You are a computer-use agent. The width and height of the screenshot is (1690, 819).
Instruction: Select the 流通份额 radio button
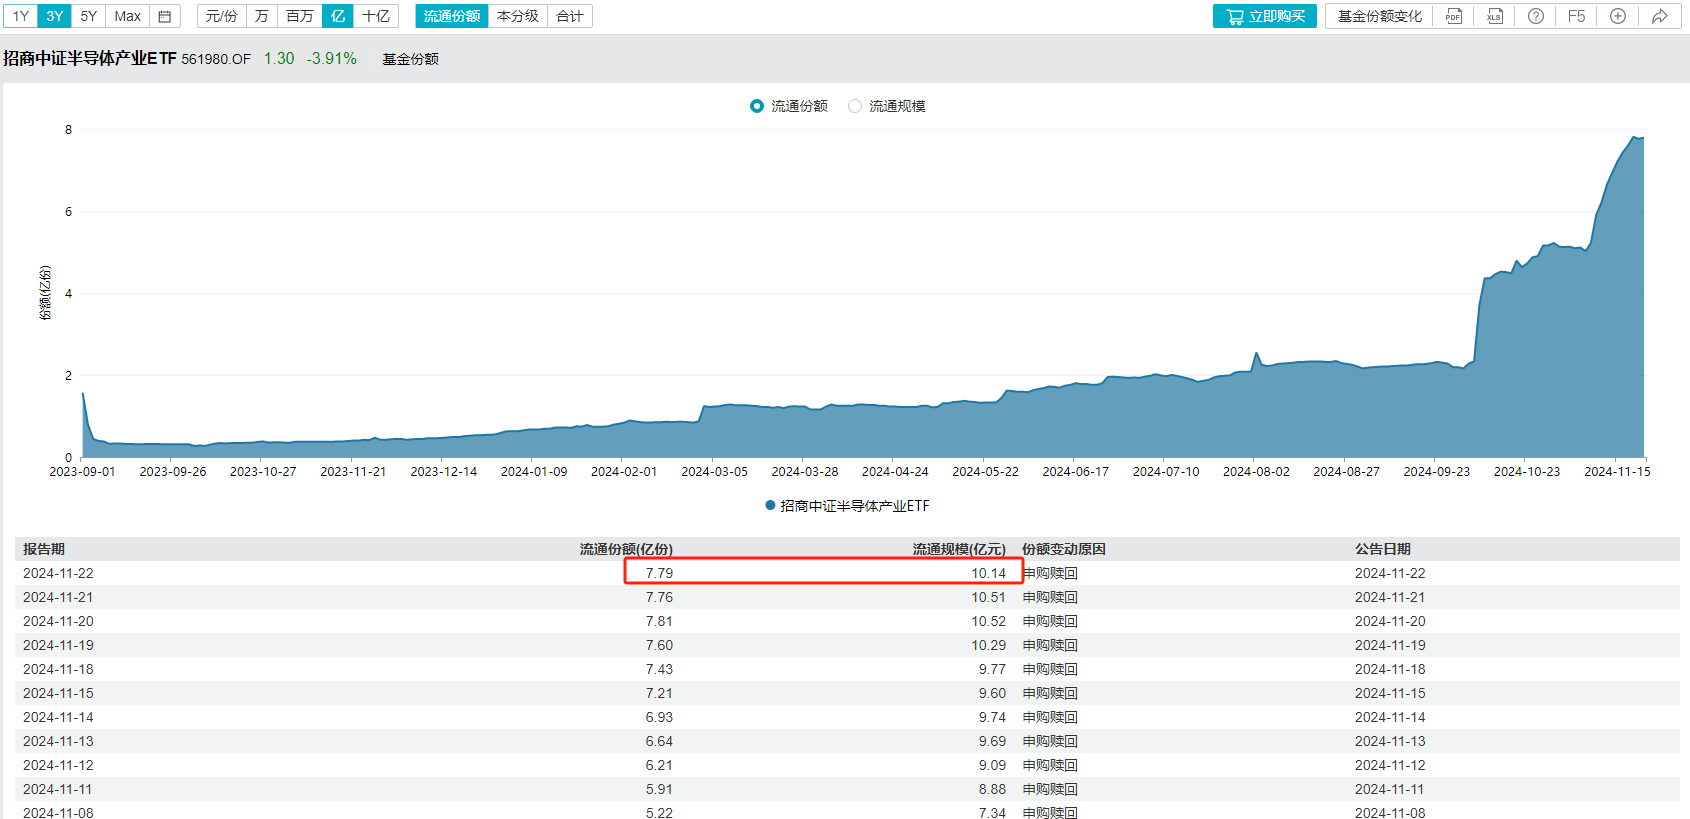point(757,106)
